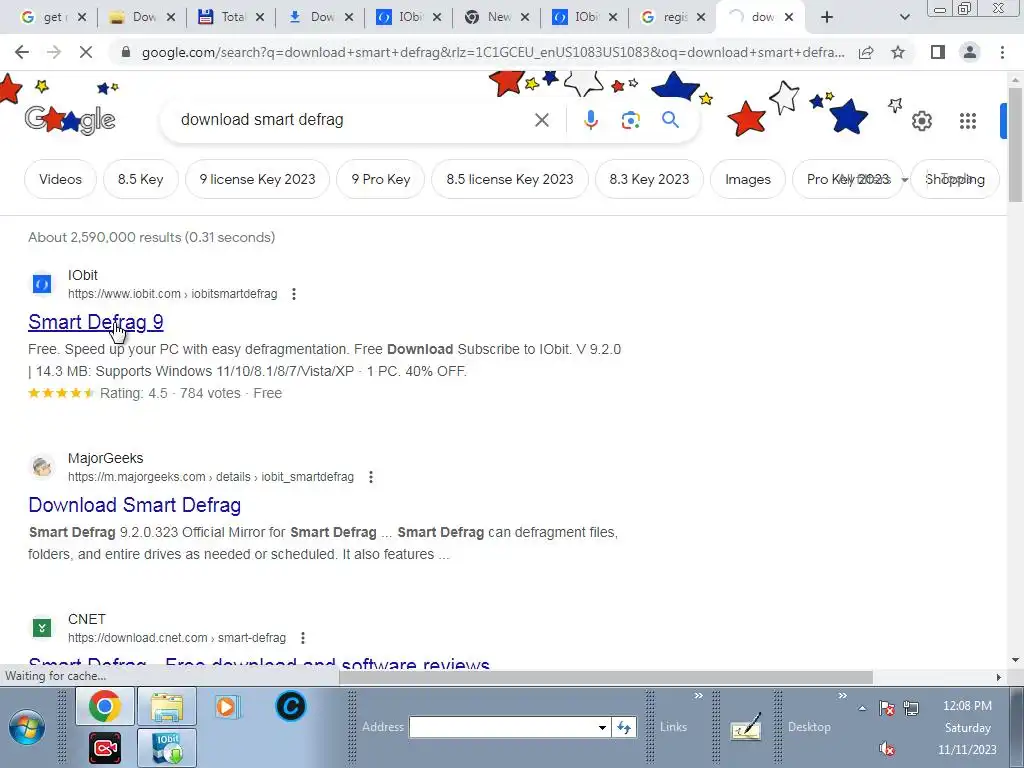
Task: Search by image with Google Lens
Action: [630, 120]
